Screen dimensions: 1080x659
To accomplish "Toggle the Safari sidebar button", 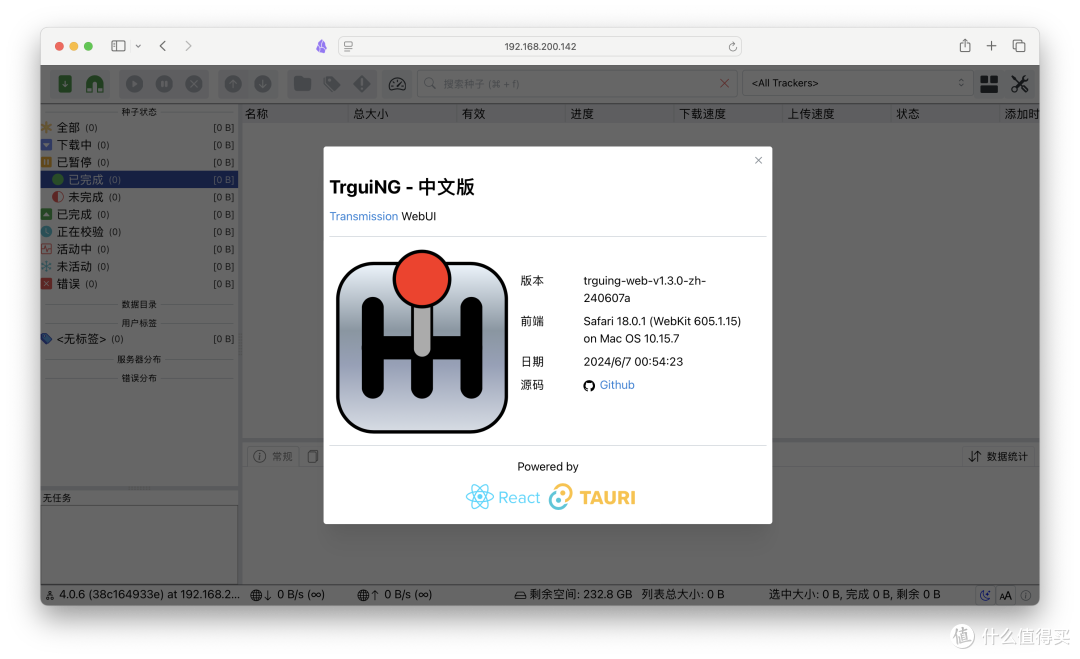I will (x=118, y=46).
